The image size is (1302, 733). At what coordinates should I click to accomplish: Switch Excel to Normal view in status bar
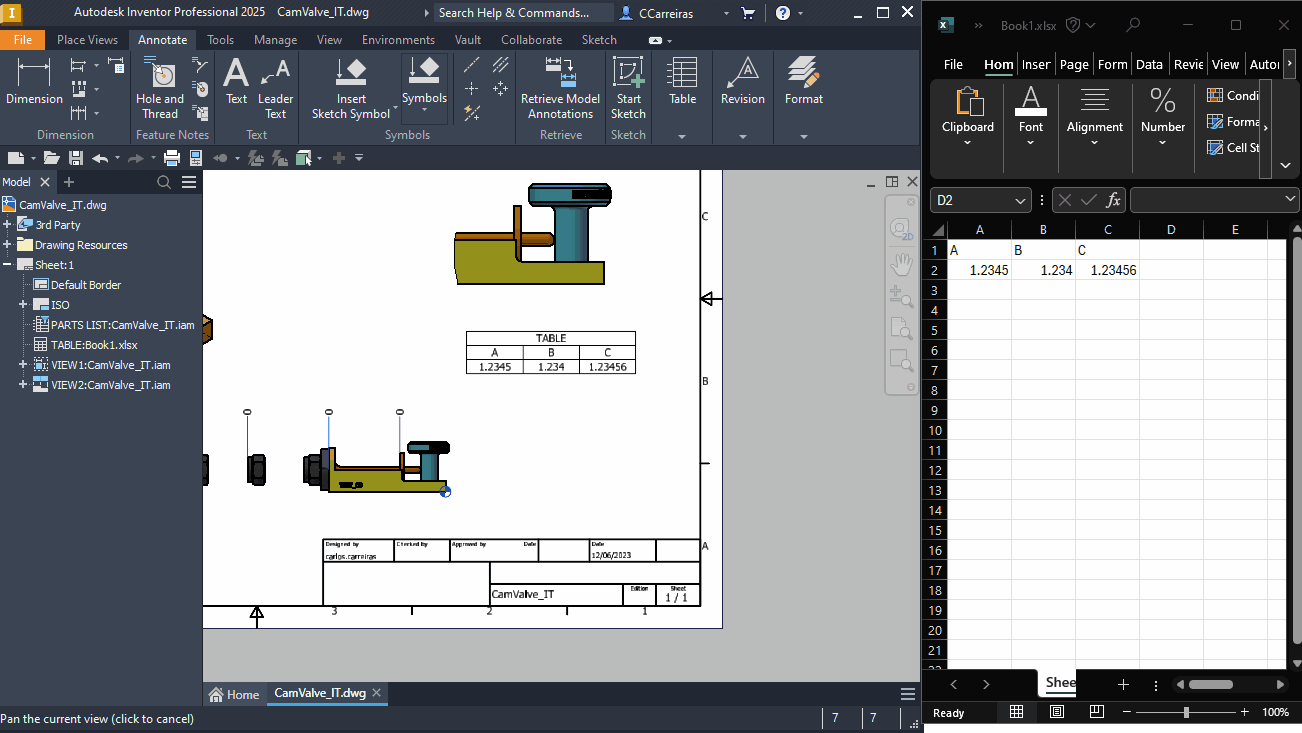click(x=1016, y=712)
